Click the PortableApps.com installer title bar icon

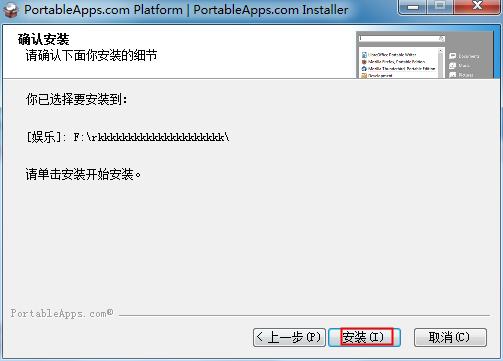point(11,10)
